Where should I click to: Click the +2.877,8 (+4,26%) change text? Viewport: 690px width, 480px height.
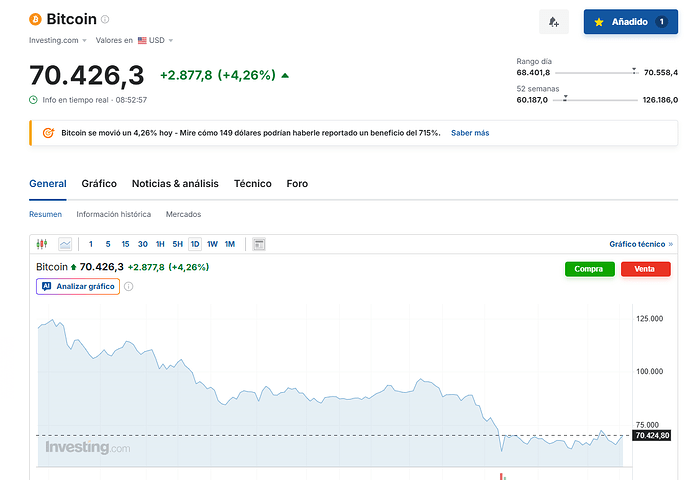point(218,75)
